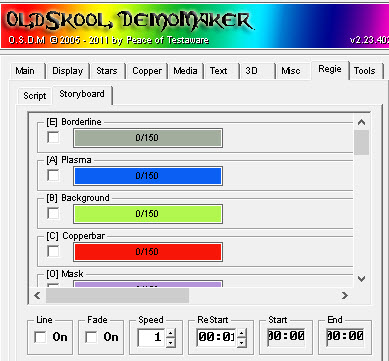Select the blue Plasma timeline bar
The height and width of the screenshot is (361, 389).
tap(148, 176)
